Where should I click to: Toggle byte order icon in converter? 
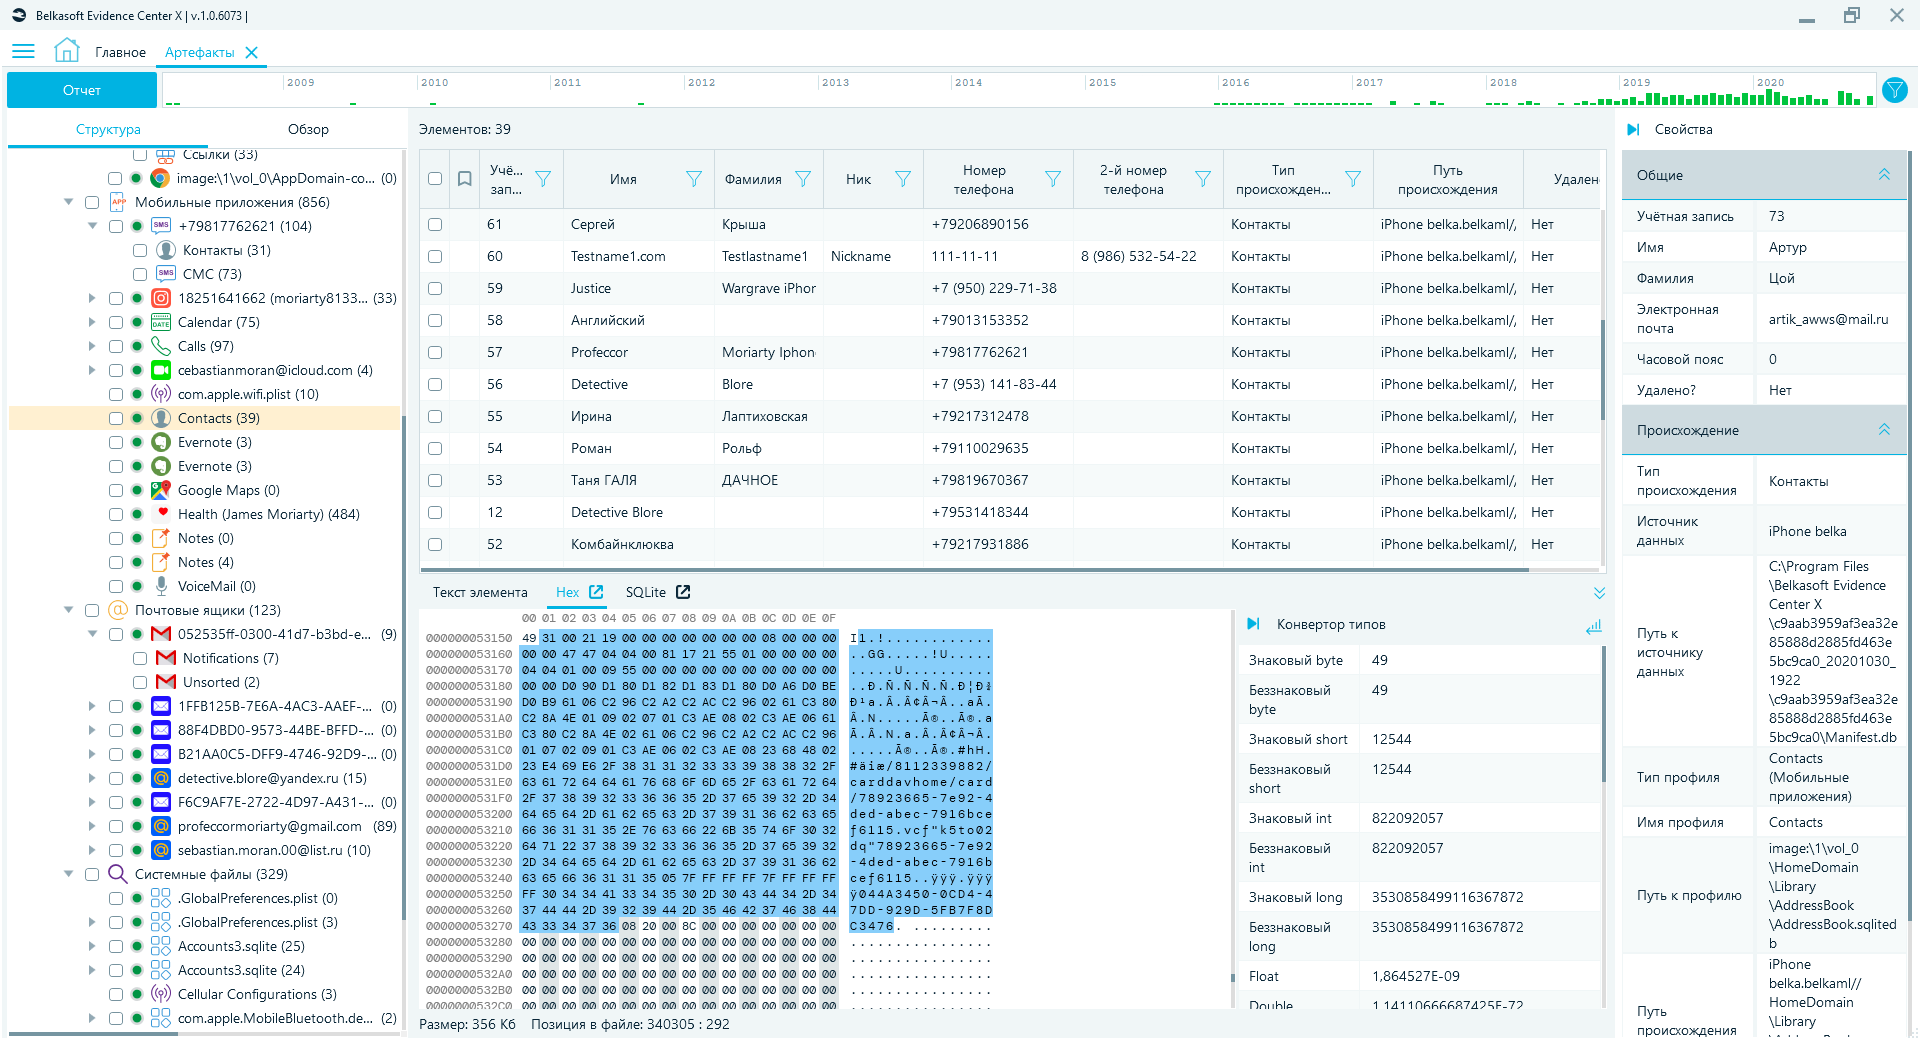point(1593,626)
